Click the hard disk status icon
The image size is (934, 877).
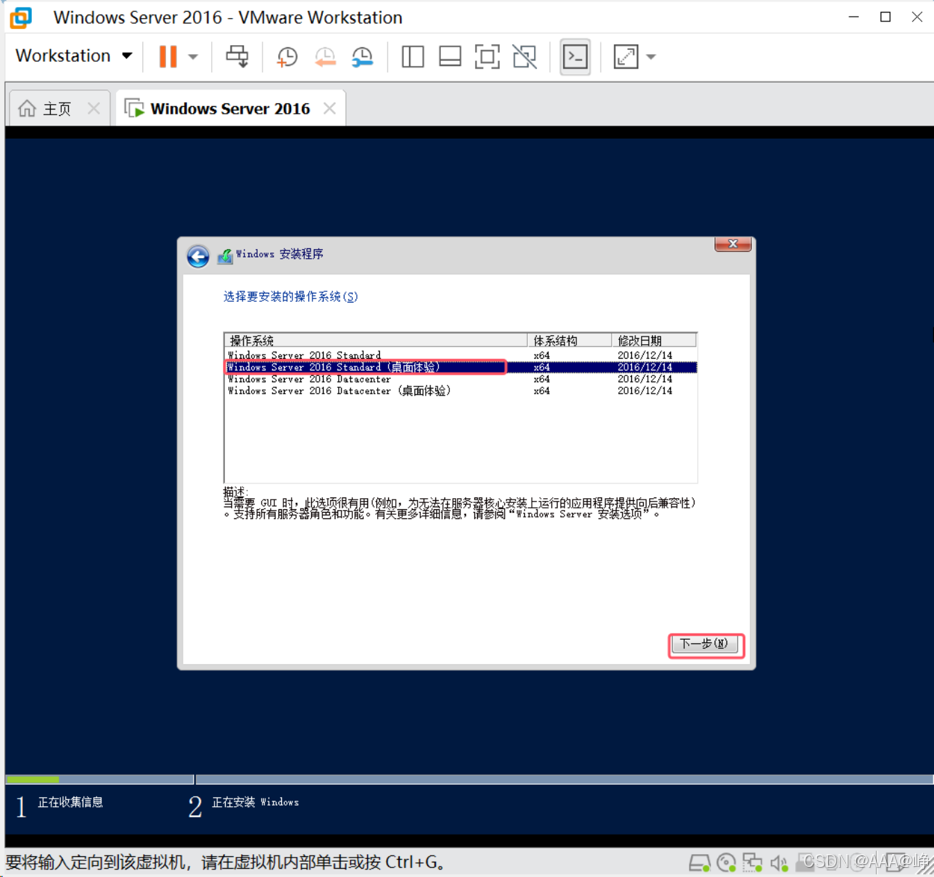pos(699,862)
